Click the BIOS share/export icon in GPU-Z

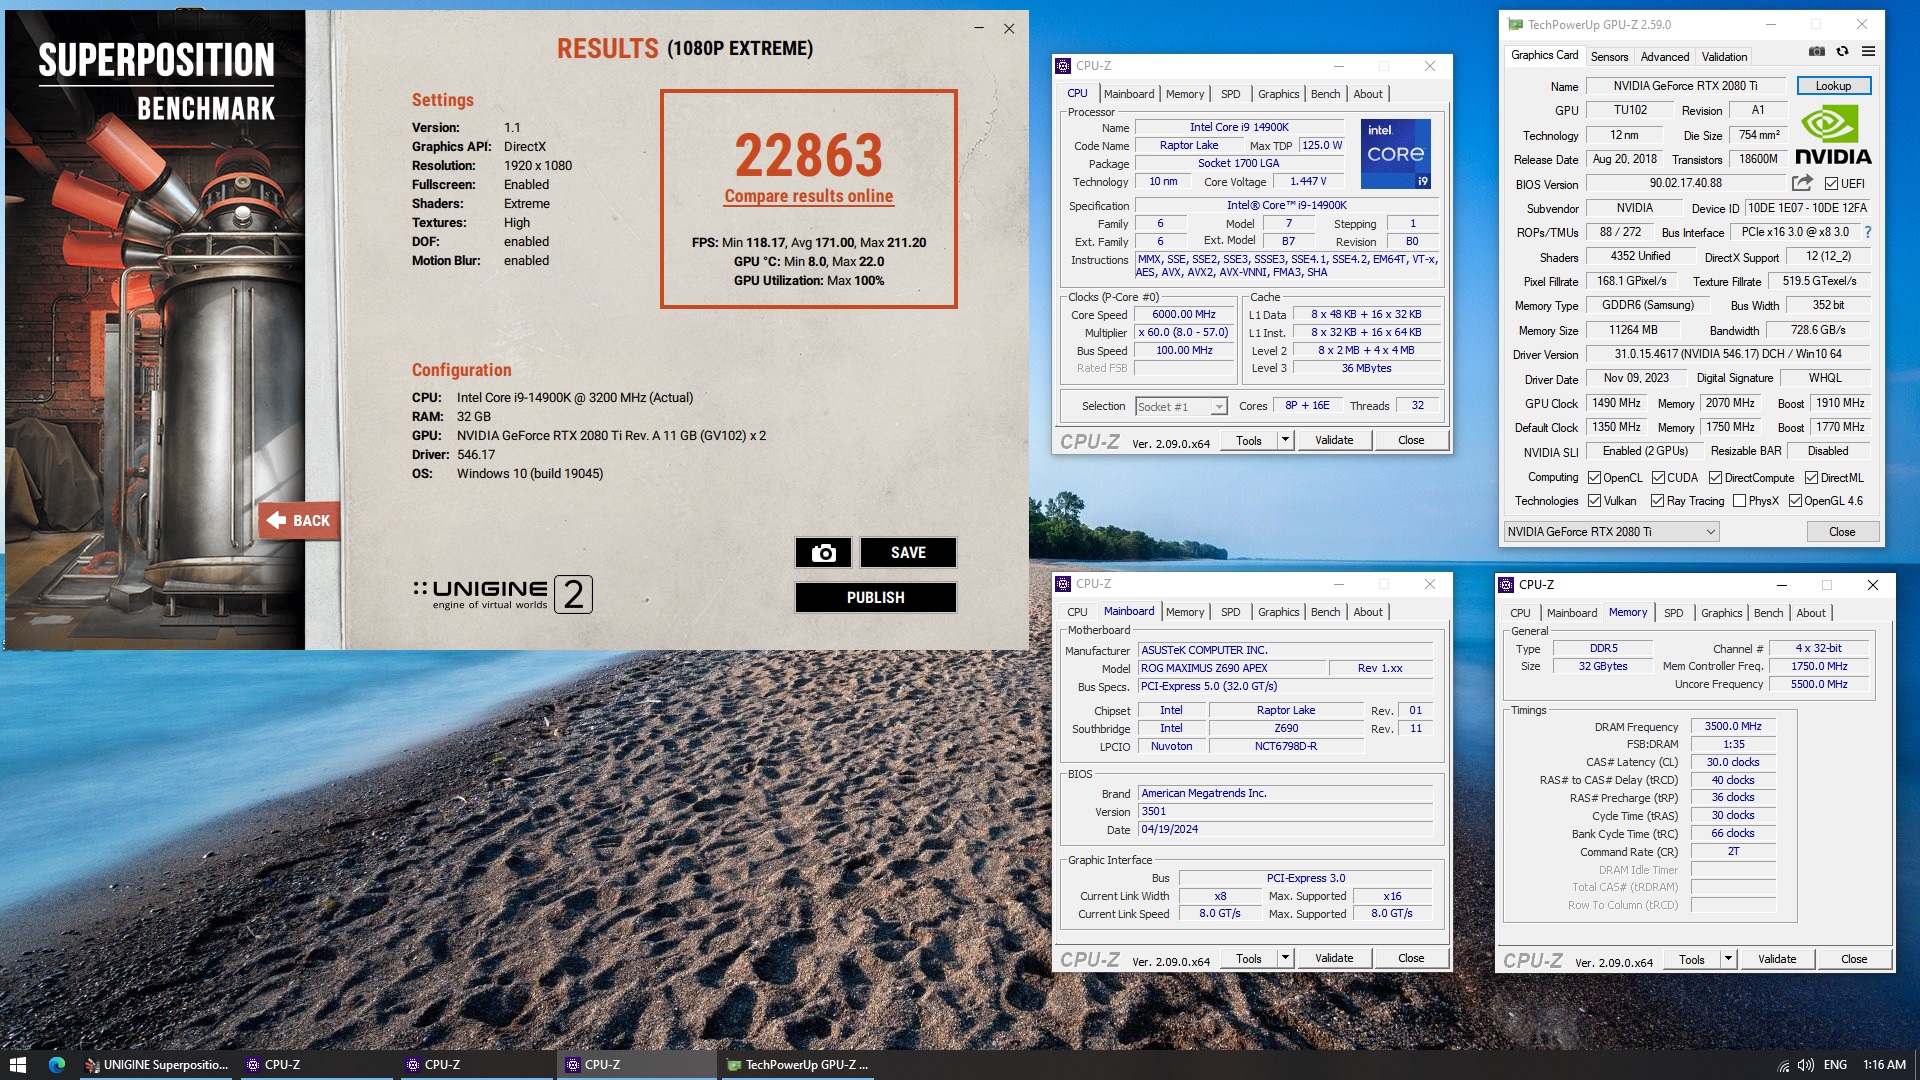(x=1802, y=183)
